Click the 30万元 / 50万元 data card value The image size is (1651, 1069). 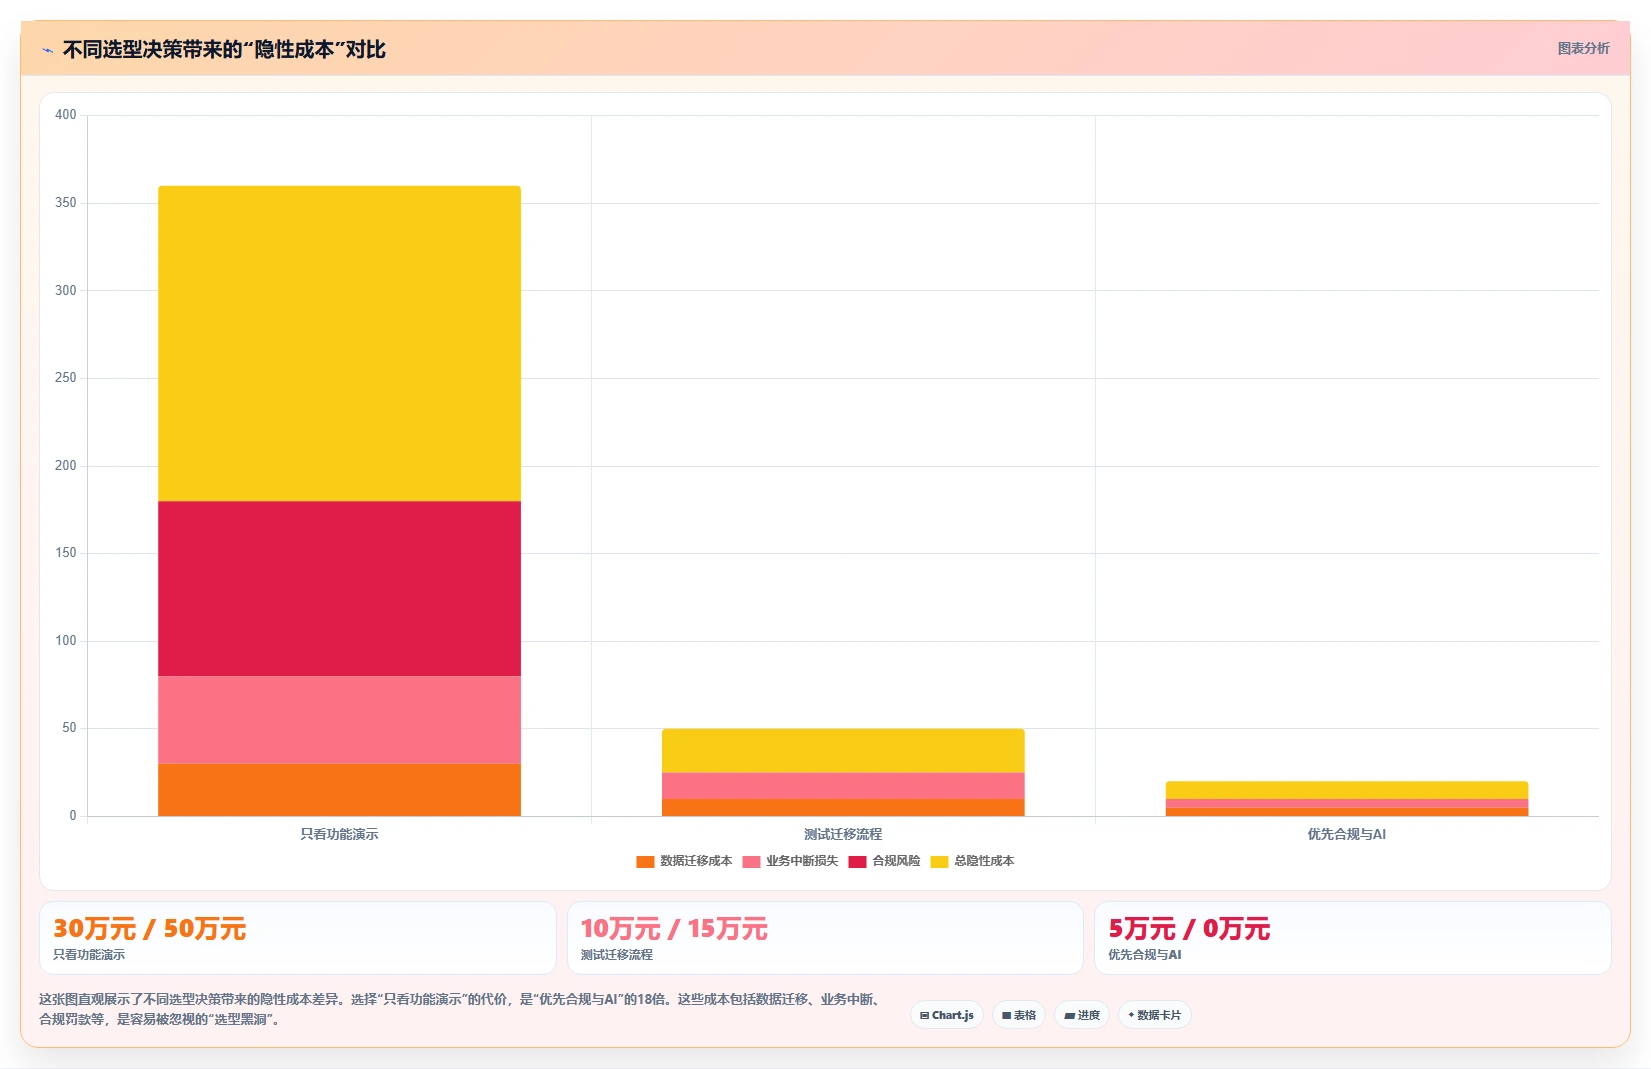(150, 929)
